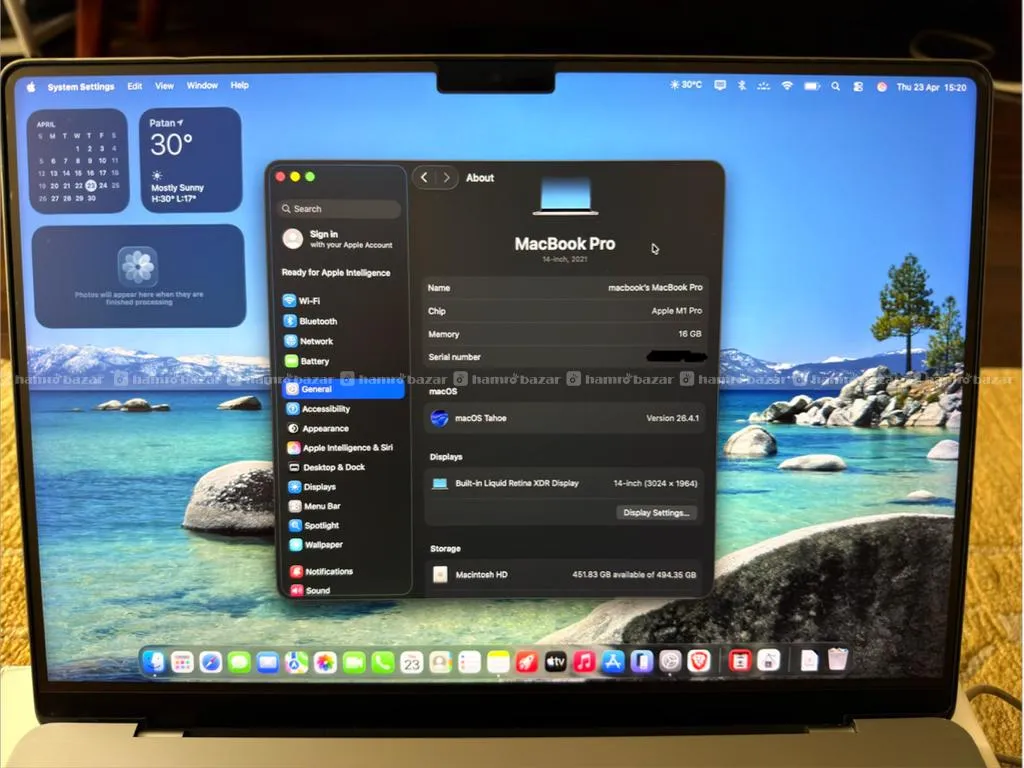Open Wi-Fi settings in the sidebar
This screenshot has width=1024, height=768.
tap(308, 301)
